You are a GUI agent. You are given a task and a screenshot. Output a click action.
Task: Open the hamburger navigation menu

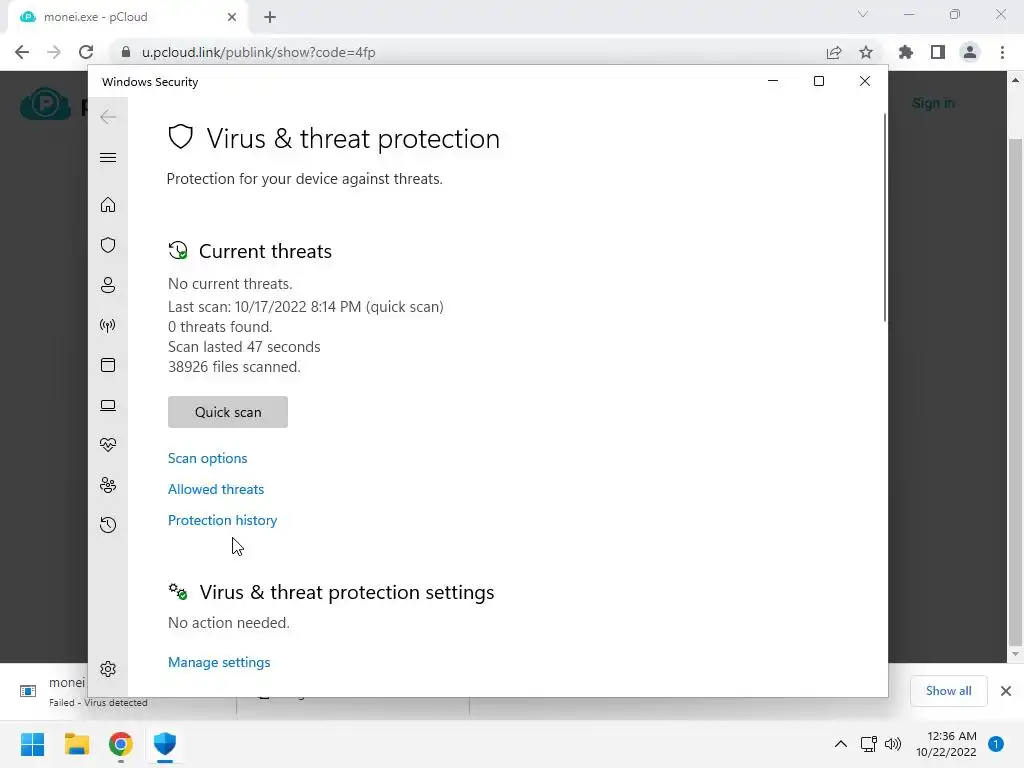[x=108, y=157]
